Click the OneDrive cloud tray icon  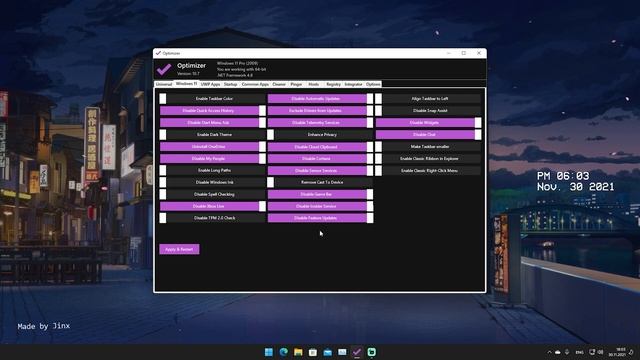point(558,352)
